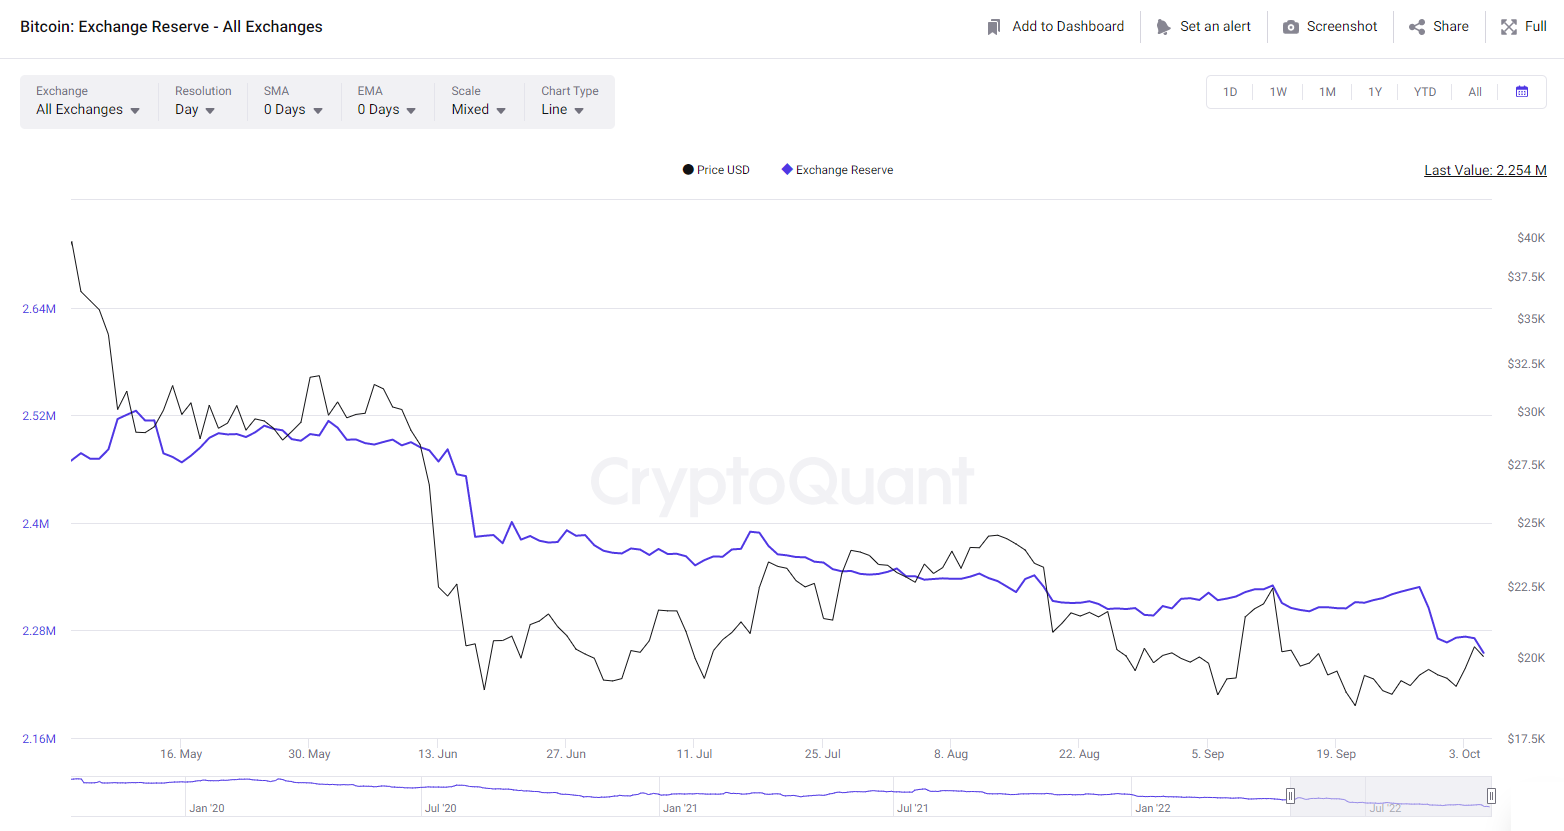Open the calendar date picker icon
1564x831 pixels.
[1522, 92]
